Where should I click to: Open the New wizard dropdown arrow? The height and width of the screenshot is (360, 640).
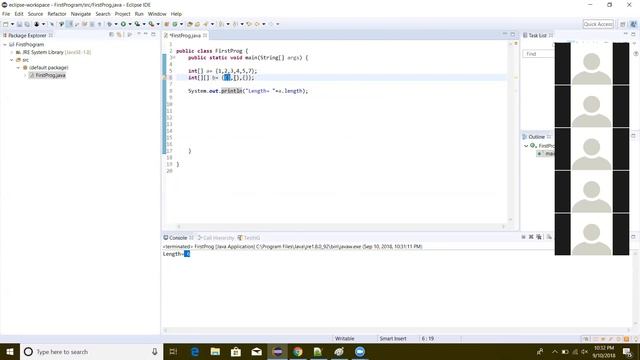pos(12,24)
